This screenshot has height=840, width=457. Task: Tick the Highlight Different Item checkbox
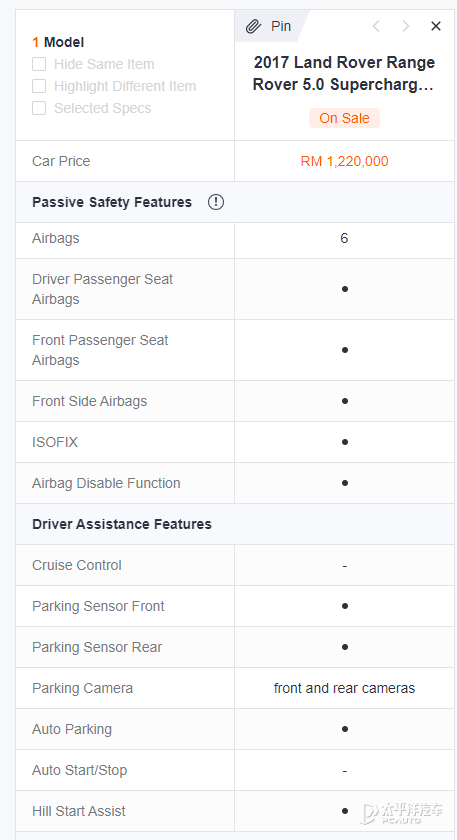click(39, 86)
